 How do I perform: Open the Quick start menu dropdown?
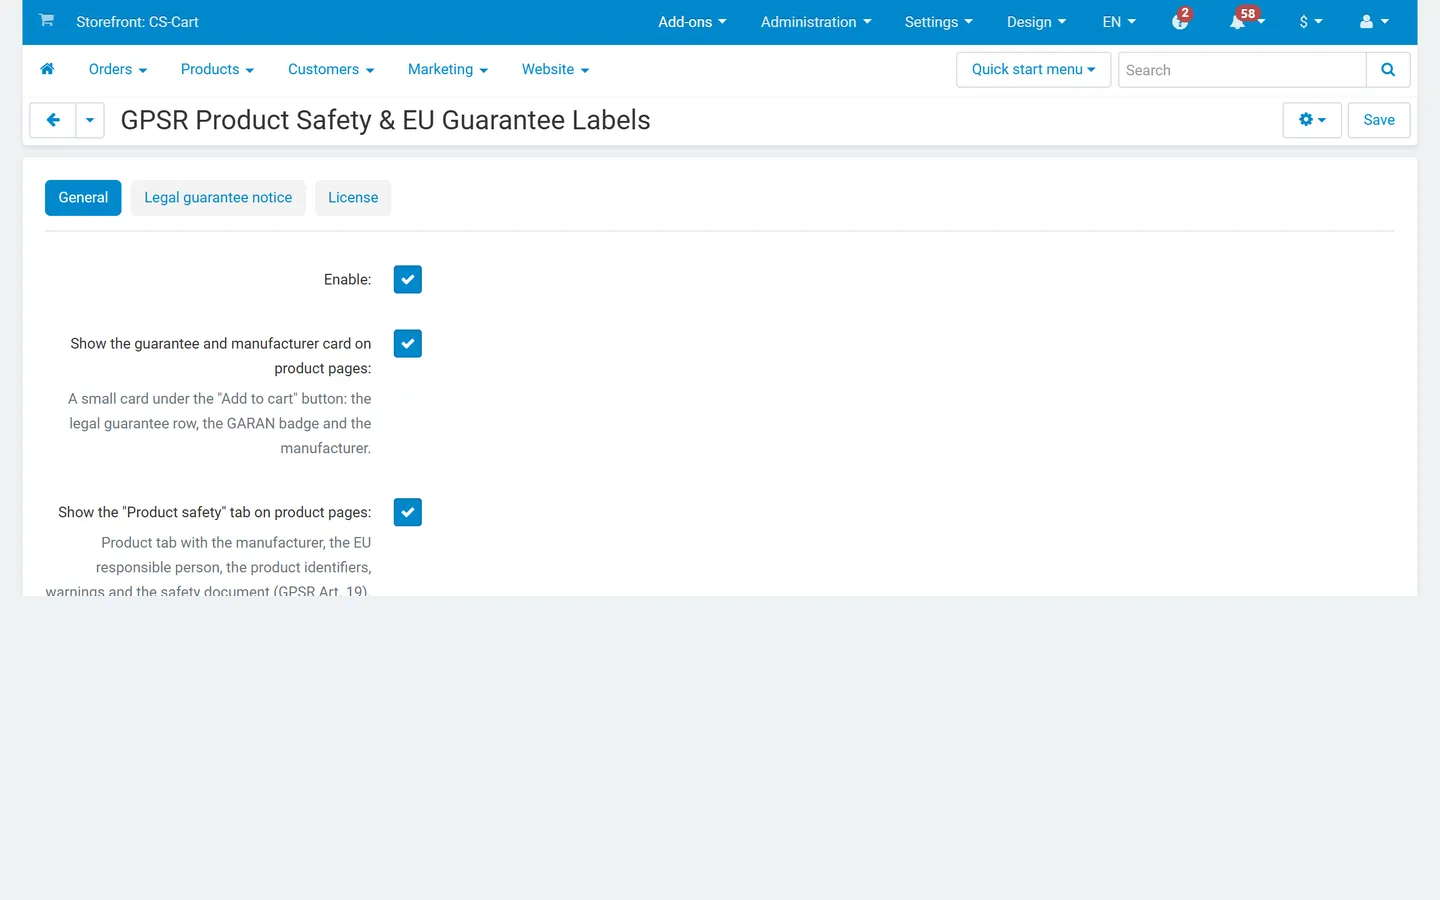1033,70
